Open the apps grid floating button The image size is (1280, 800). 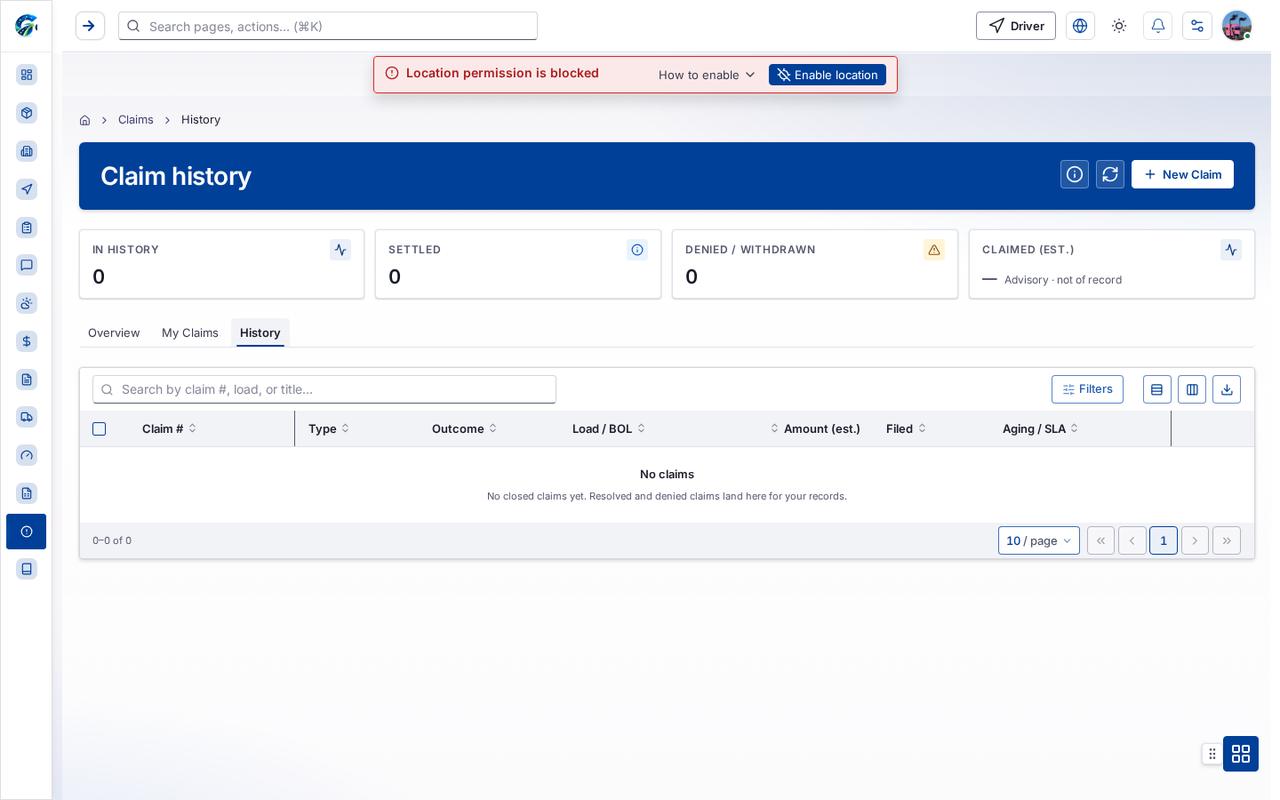1241,754
